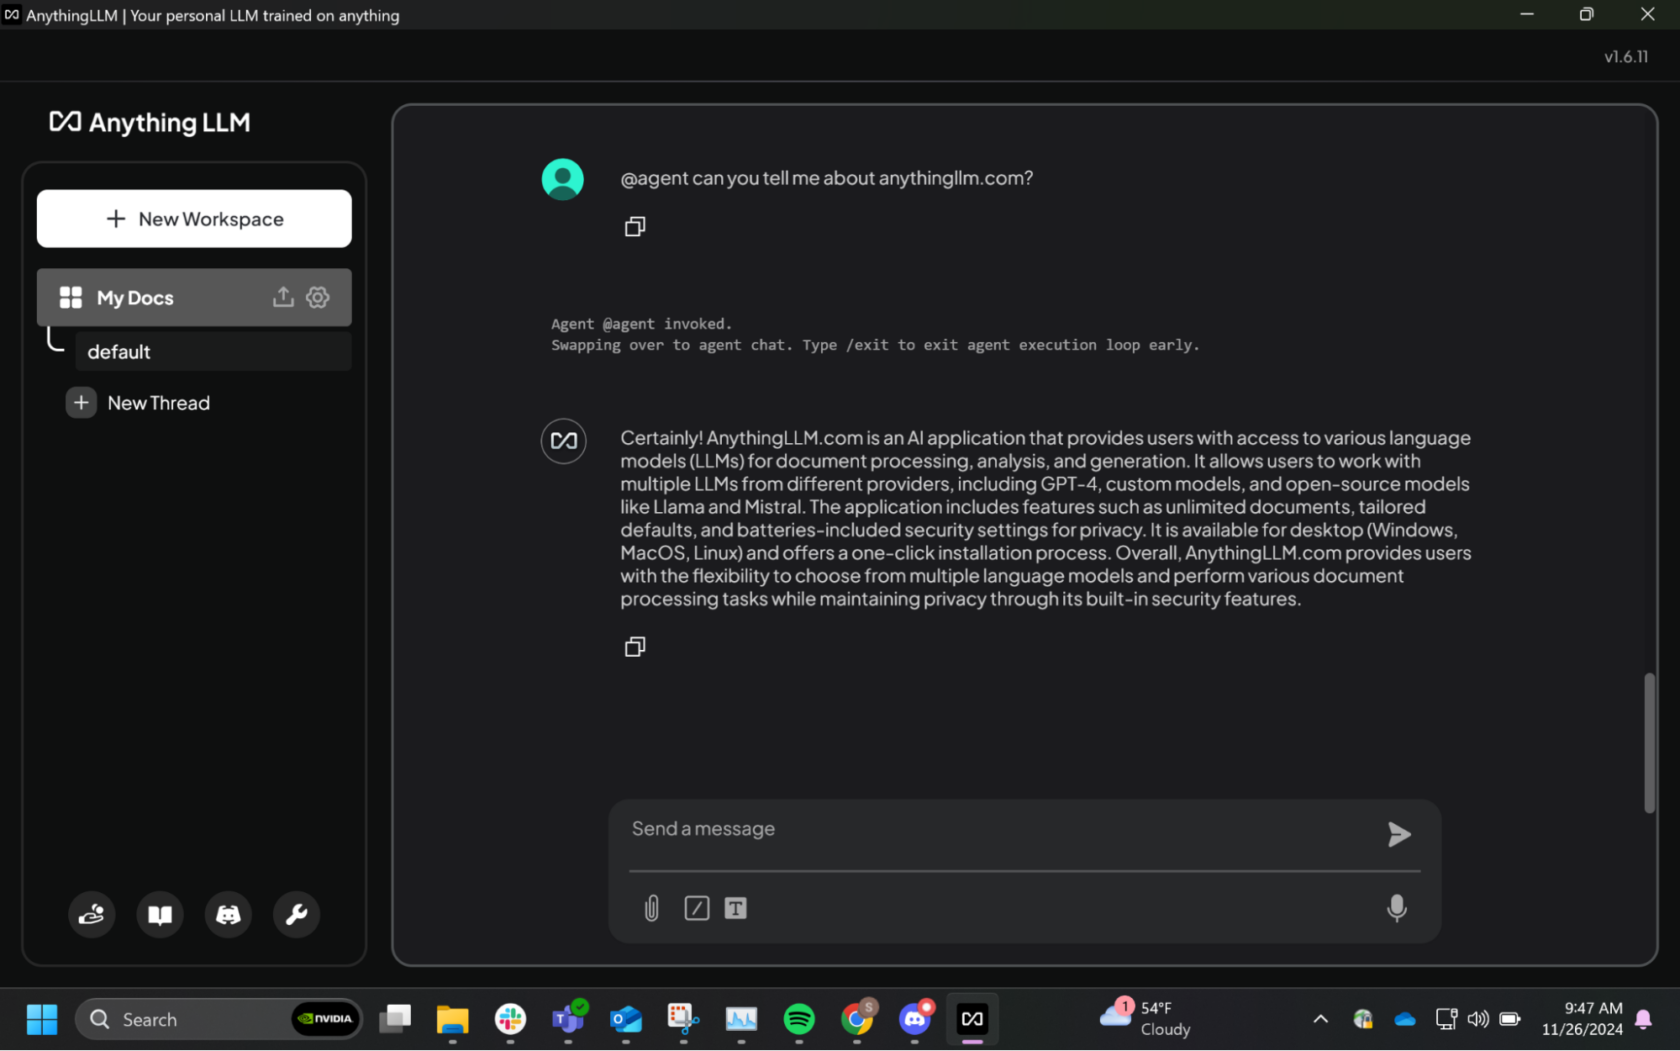
Task: Open Spotify from taskbar
Action: [x=799, y=1019]
